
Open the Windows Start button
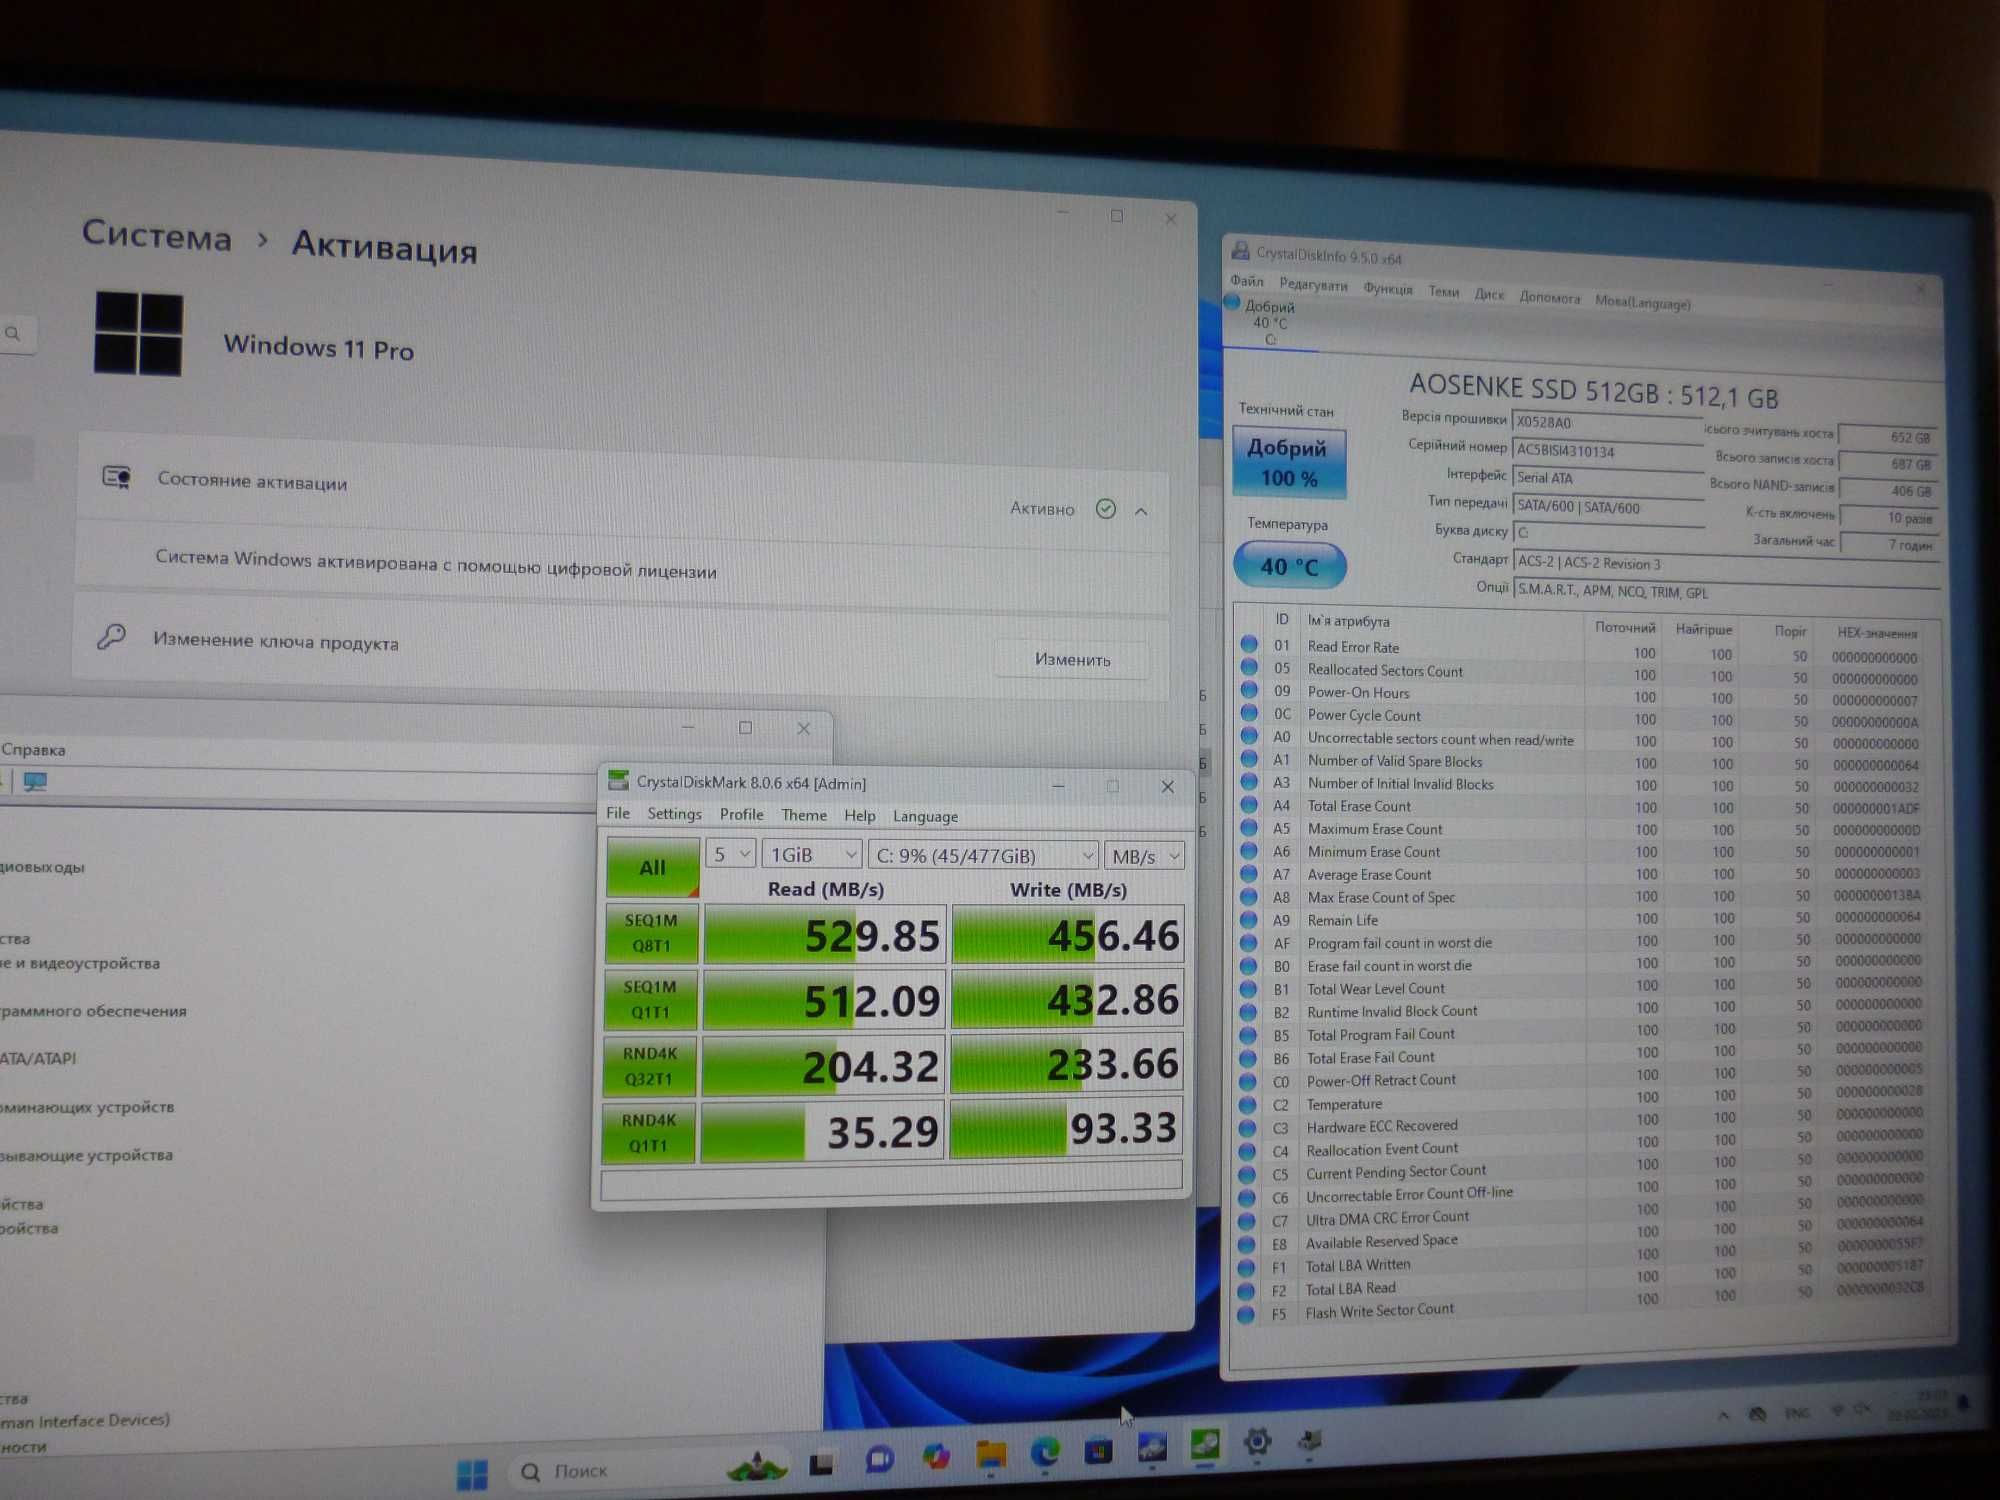coord(472,1473)
